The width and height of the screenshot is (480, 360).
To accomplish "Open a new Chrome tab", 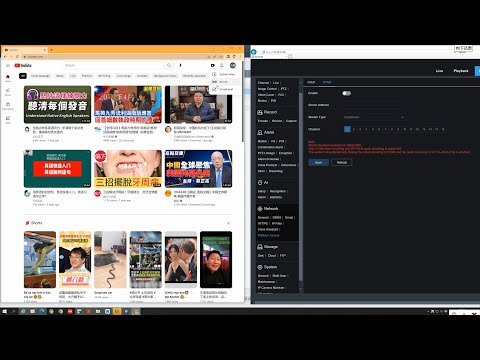I will [x=51, y=50].
